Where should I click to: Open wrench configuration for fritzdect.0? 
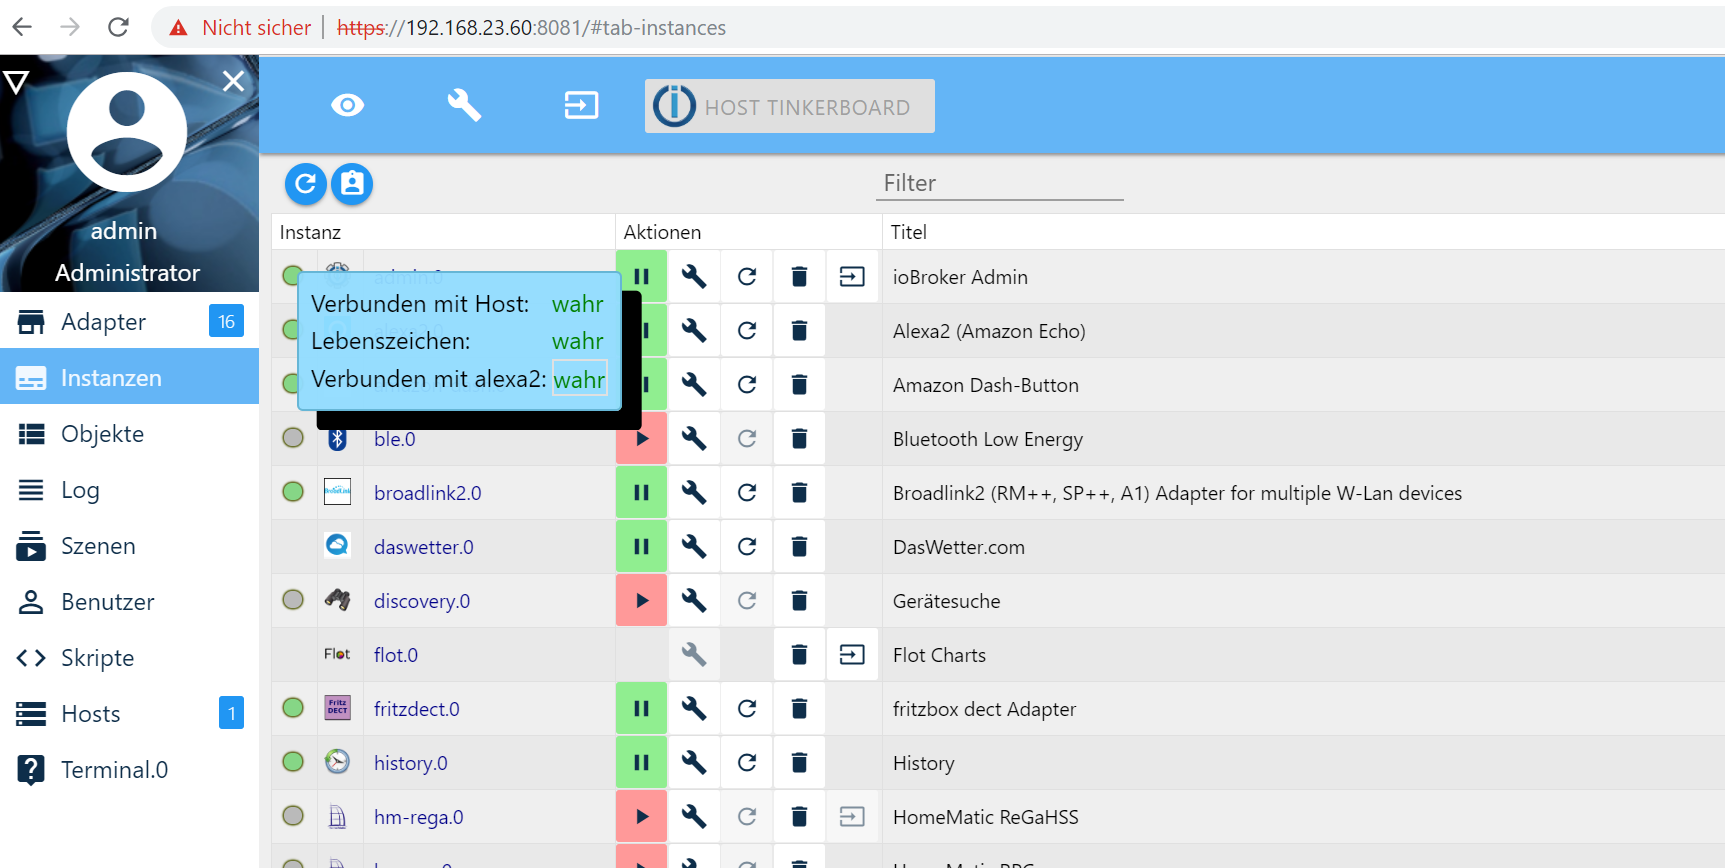pyautogui.click(x=694, y=709)
